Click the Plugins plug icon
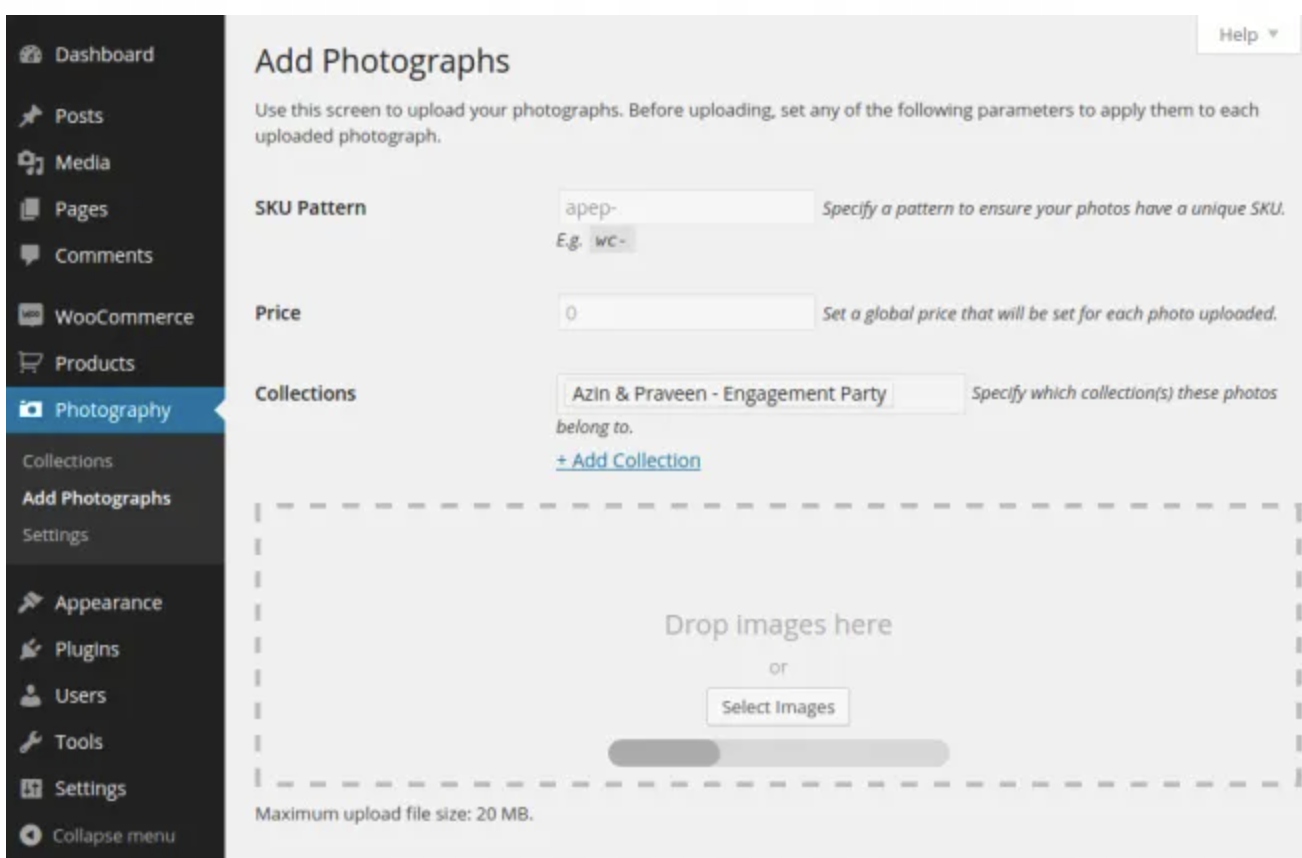 point(30,650)
